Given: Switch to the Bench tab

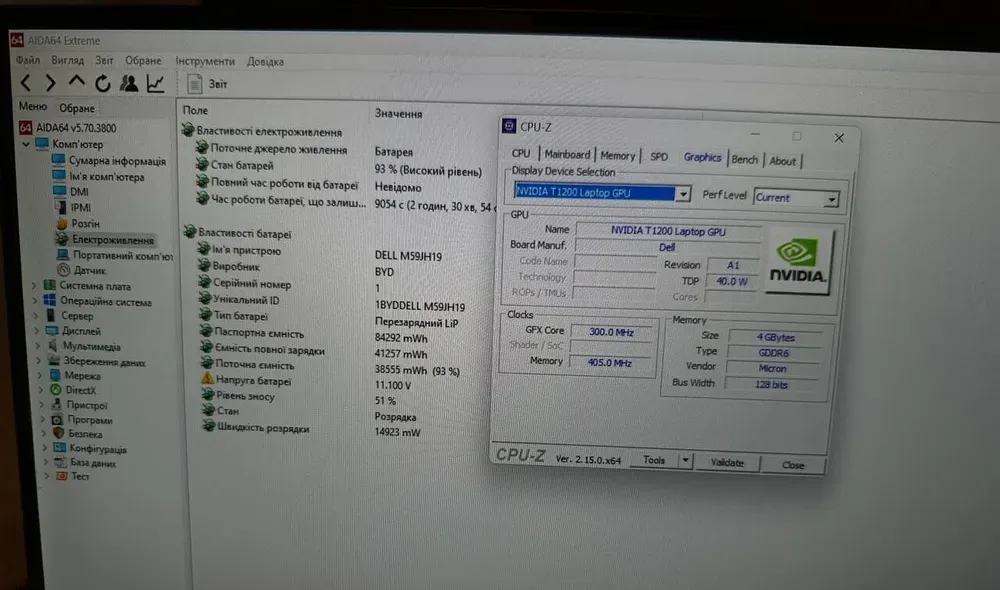Looking at the screenshot, I should [x=744, y=159].
